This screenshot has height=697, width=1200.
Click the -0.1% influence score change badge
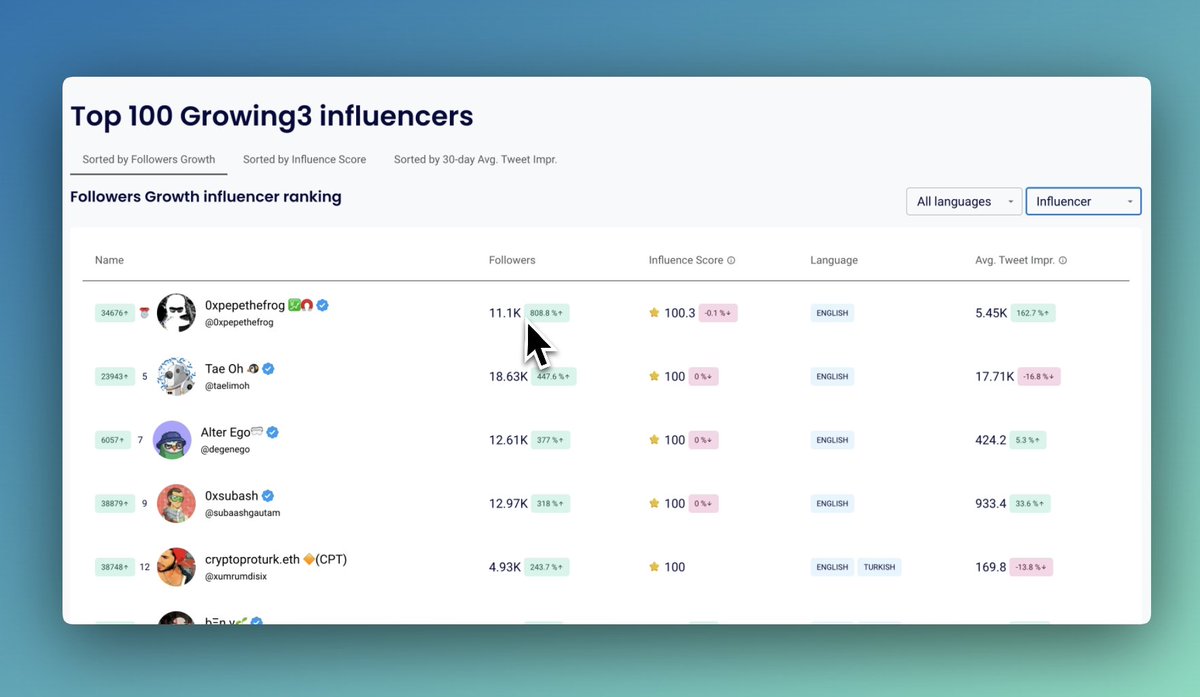pos(718,313)
